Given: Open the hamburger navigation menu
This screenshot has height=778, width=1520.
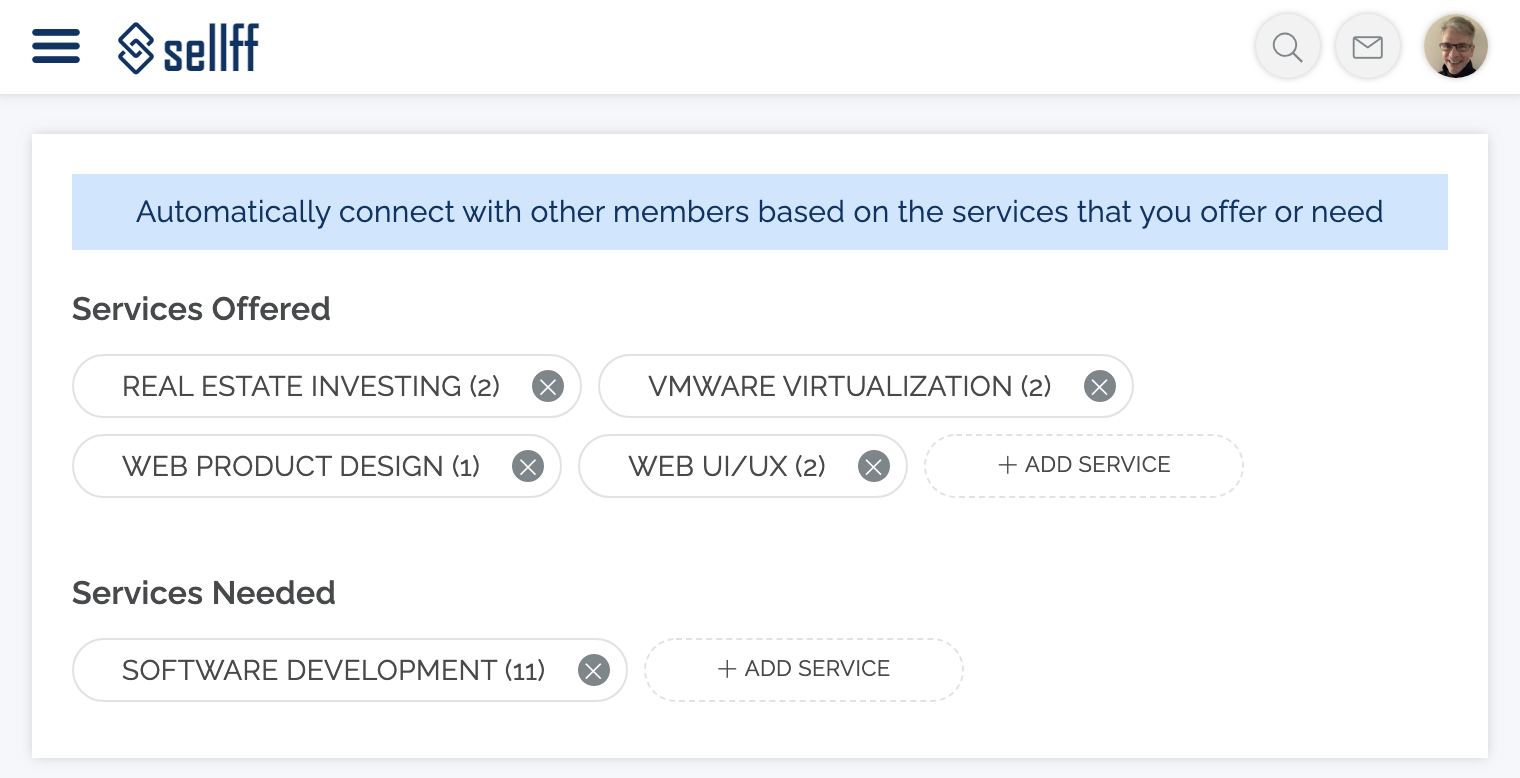Looking at the screenshot, I should (56, 47).
